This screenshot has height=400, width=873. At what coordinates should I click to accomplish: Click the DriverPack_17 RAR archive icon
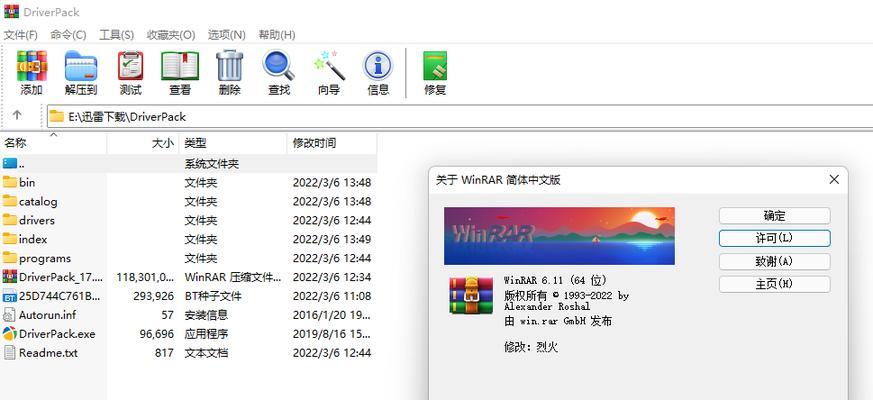coord(10,277)
